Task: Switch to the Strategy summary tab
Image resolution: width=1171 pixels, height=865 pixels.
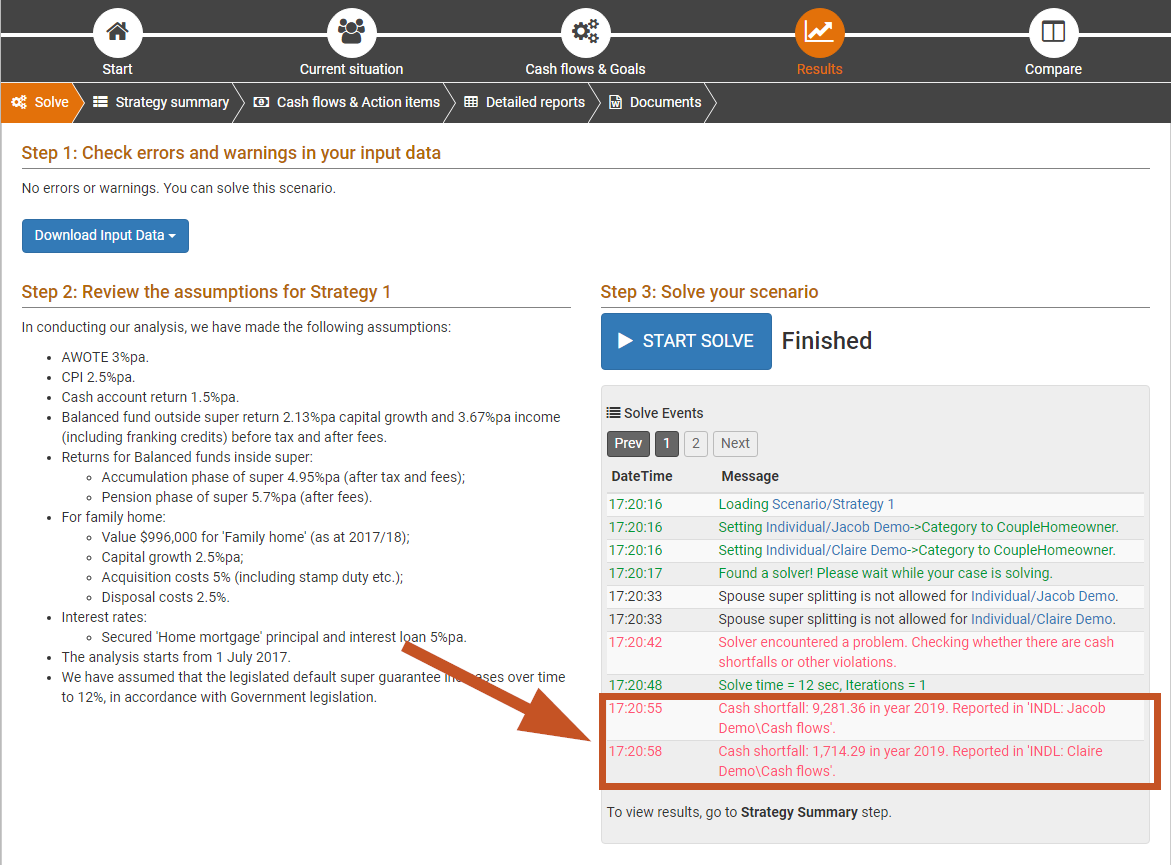Action: [160, 102]
